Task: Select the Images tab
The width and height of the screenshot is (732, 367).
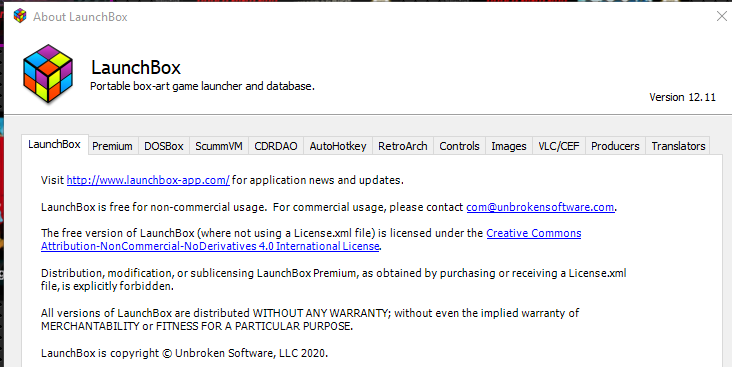Action: point(509,146)
